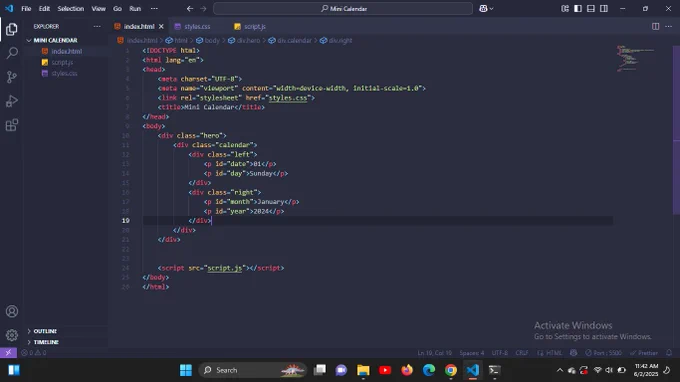Open index.html in the Explorer tree
This screenshot has height=382, width=680.
(x=65, y=51)
